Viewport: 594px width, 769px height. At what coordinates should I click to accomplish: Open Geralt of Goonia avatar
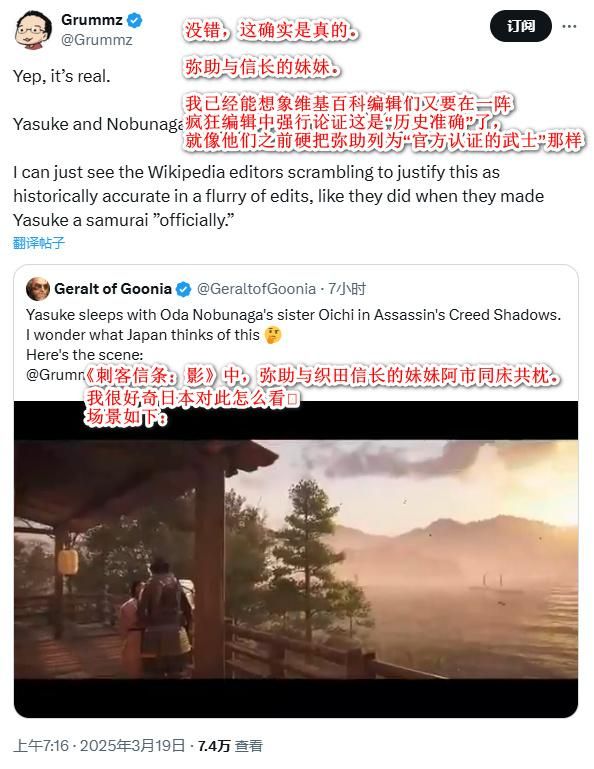coord(38,289)
